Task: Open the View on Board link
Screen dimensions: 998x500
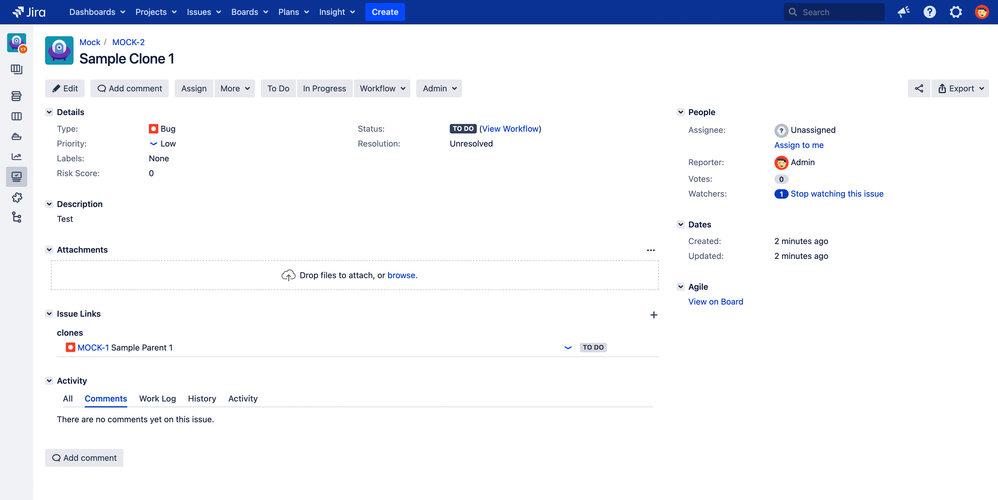Action: click(715, 302)
